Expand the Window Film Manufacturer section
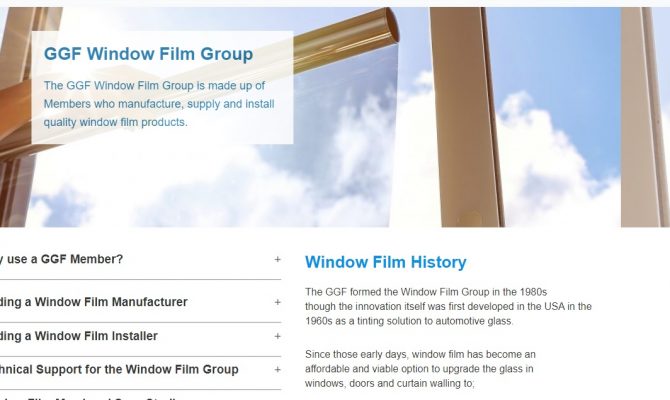Screen dimensions: 670x400 (140, 302)
